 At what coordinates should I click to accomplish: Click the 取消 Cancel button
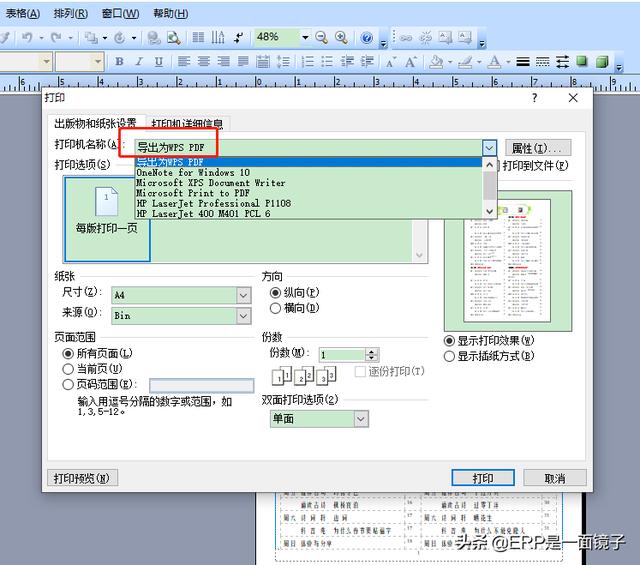pyautogui.click(x=555, y=478)
